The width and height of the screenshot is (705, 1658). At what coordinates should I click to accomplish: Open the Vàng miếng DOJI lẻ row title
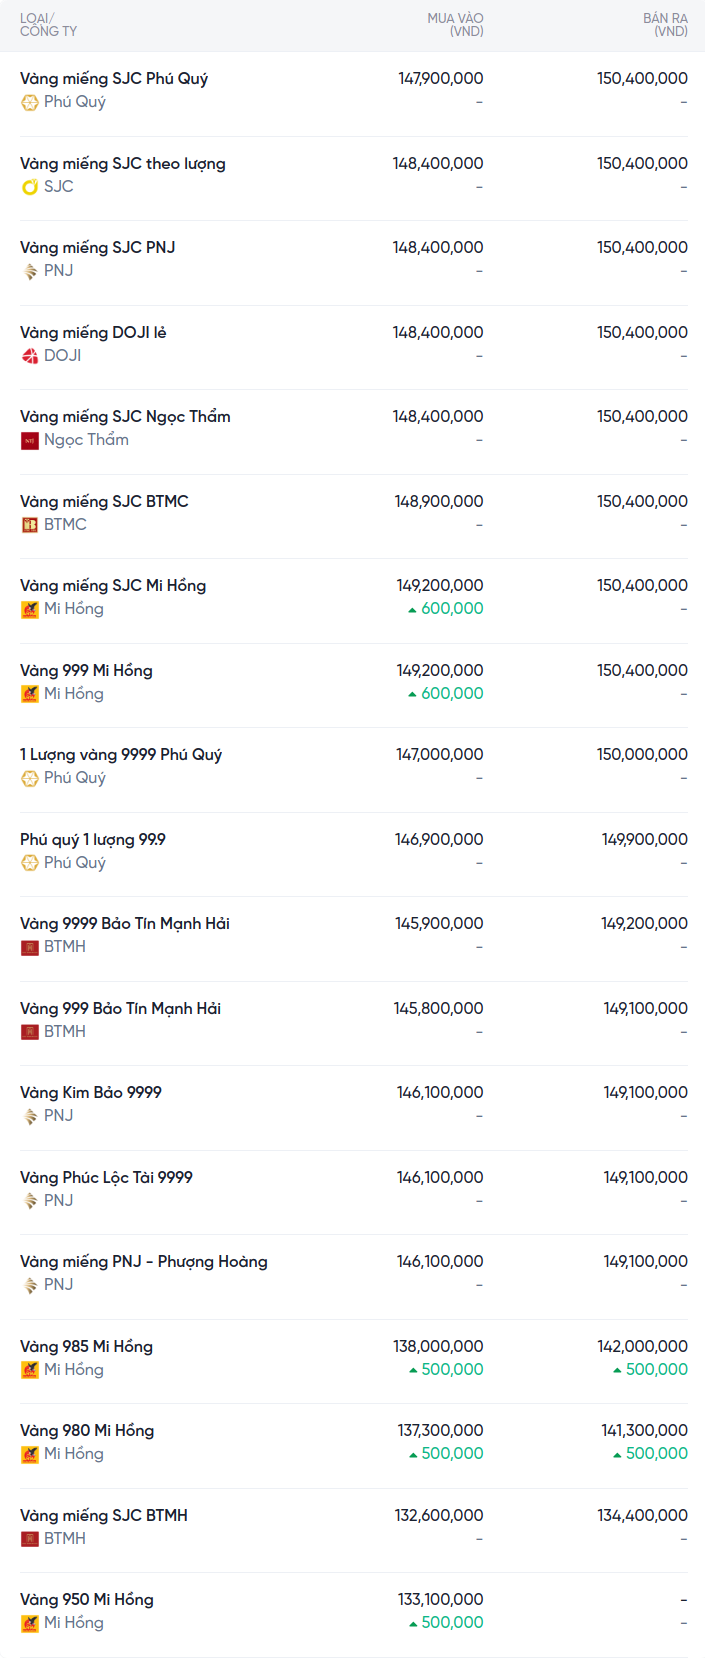tap(93, 332)
